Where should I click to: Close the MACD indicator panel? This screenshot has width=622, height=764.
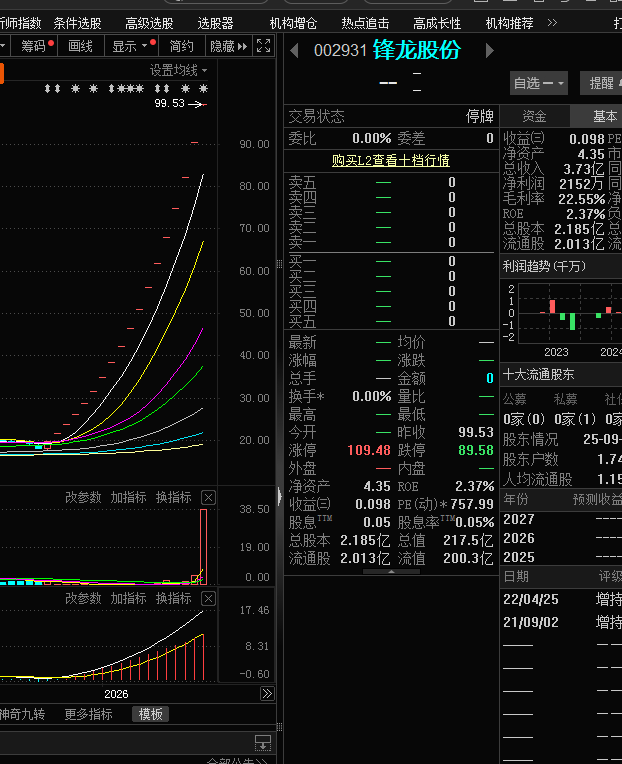[208, 598]
